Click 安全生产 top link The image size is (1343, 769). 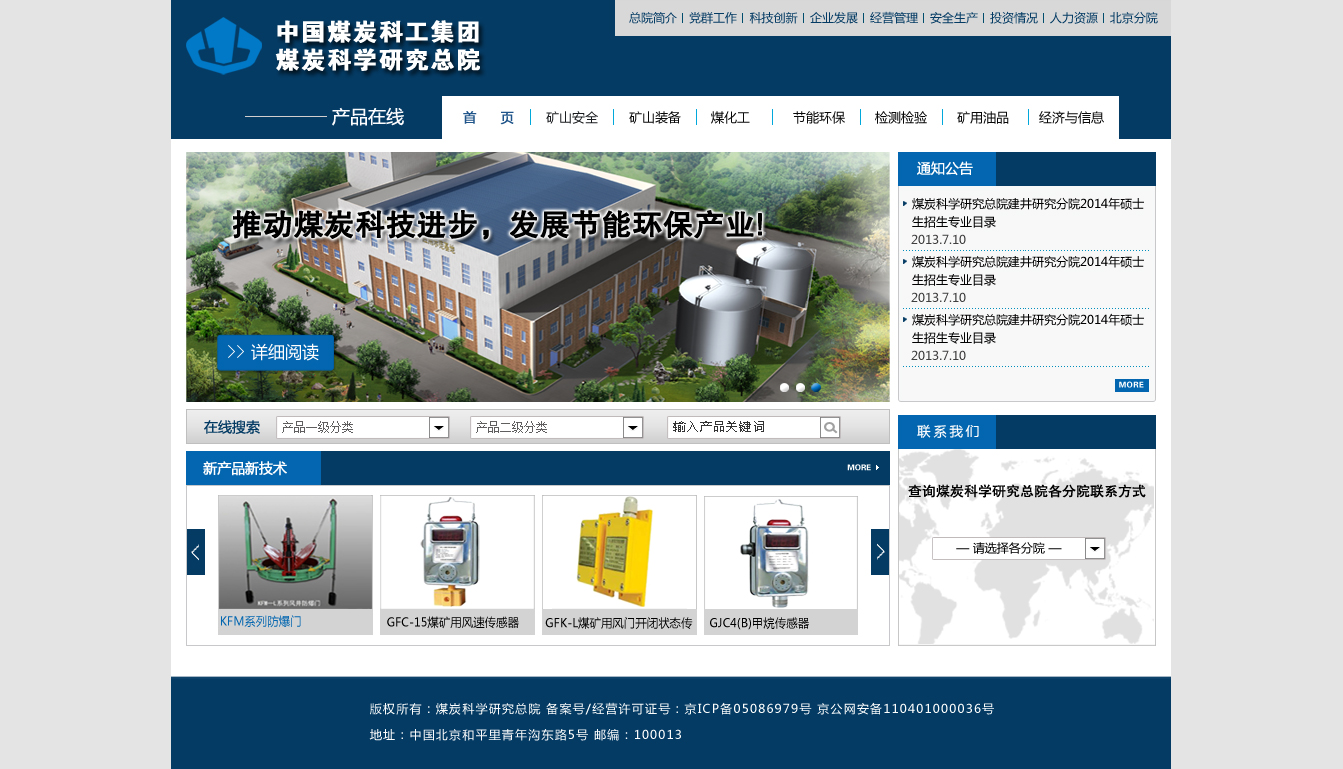click(x=954, y=18)
